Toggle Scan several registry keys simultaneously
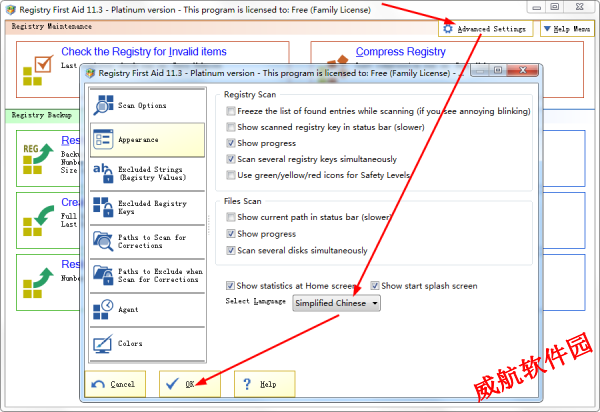Screen dimensions: 600x412 coord(231,159)
